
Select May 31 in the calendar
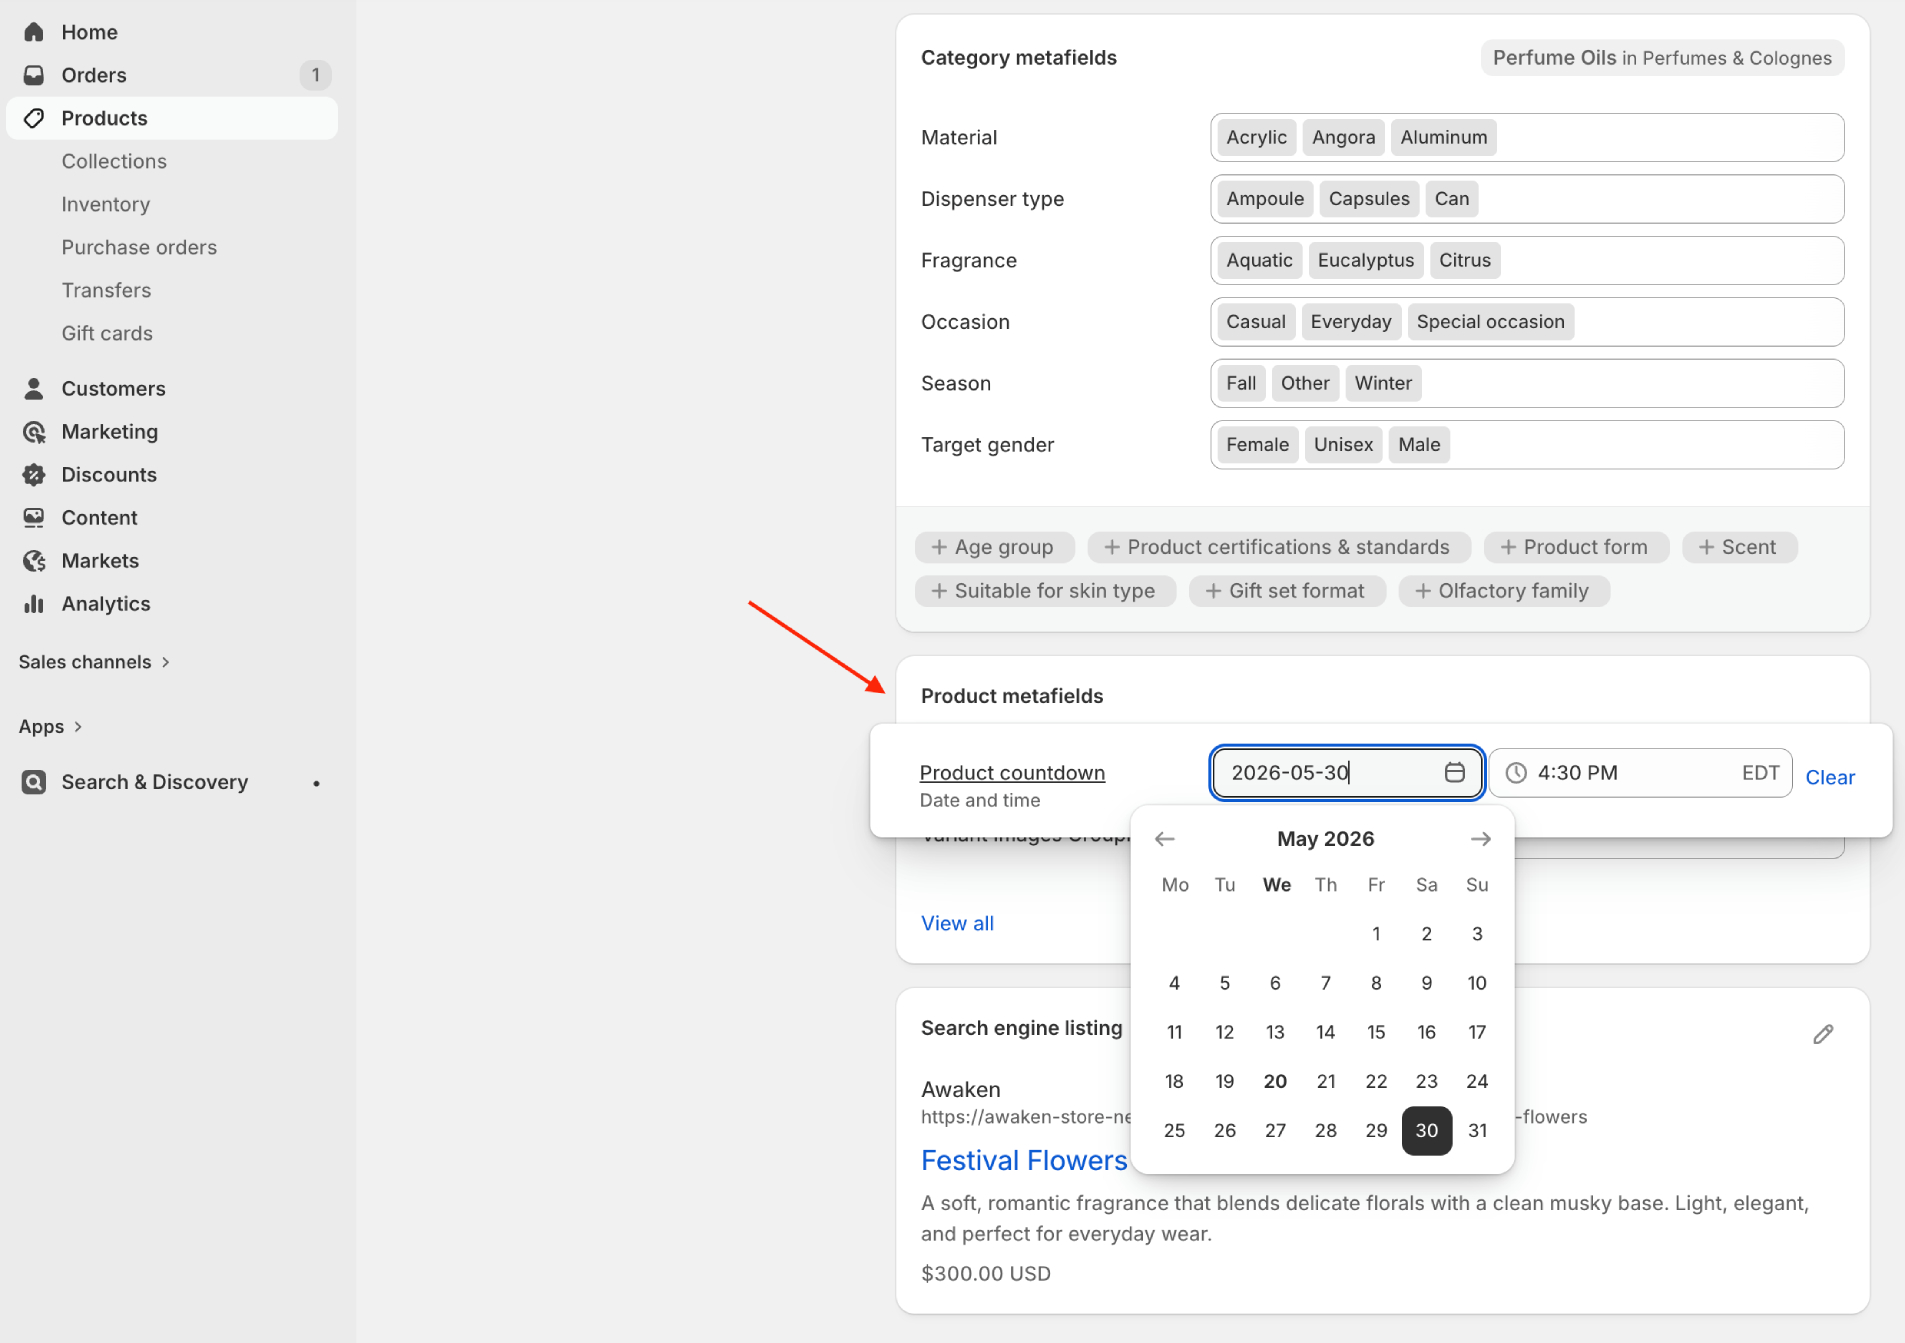(1477, 1130)
